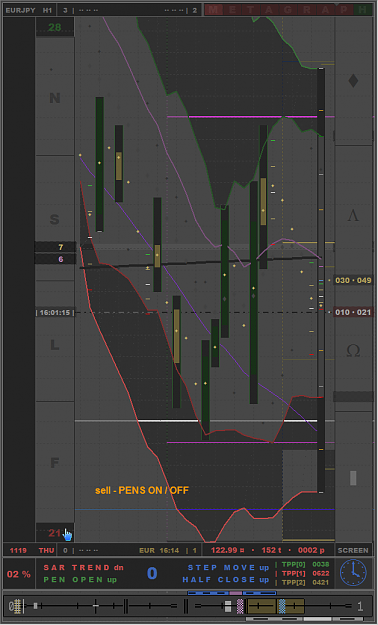This screenshot has height=625, width=378.
Task: Click the red M letter in METAGRAPH header
Action: click(x=214, y=10)
